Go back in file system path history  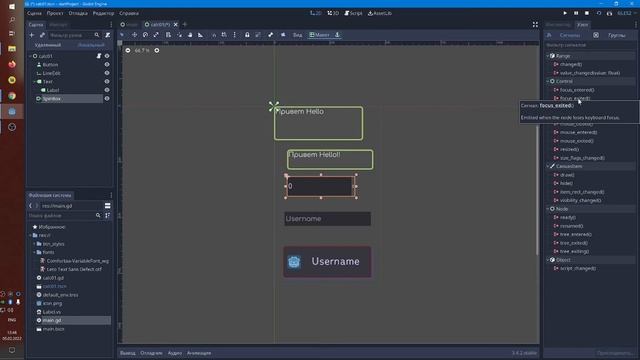coord(31,206)
